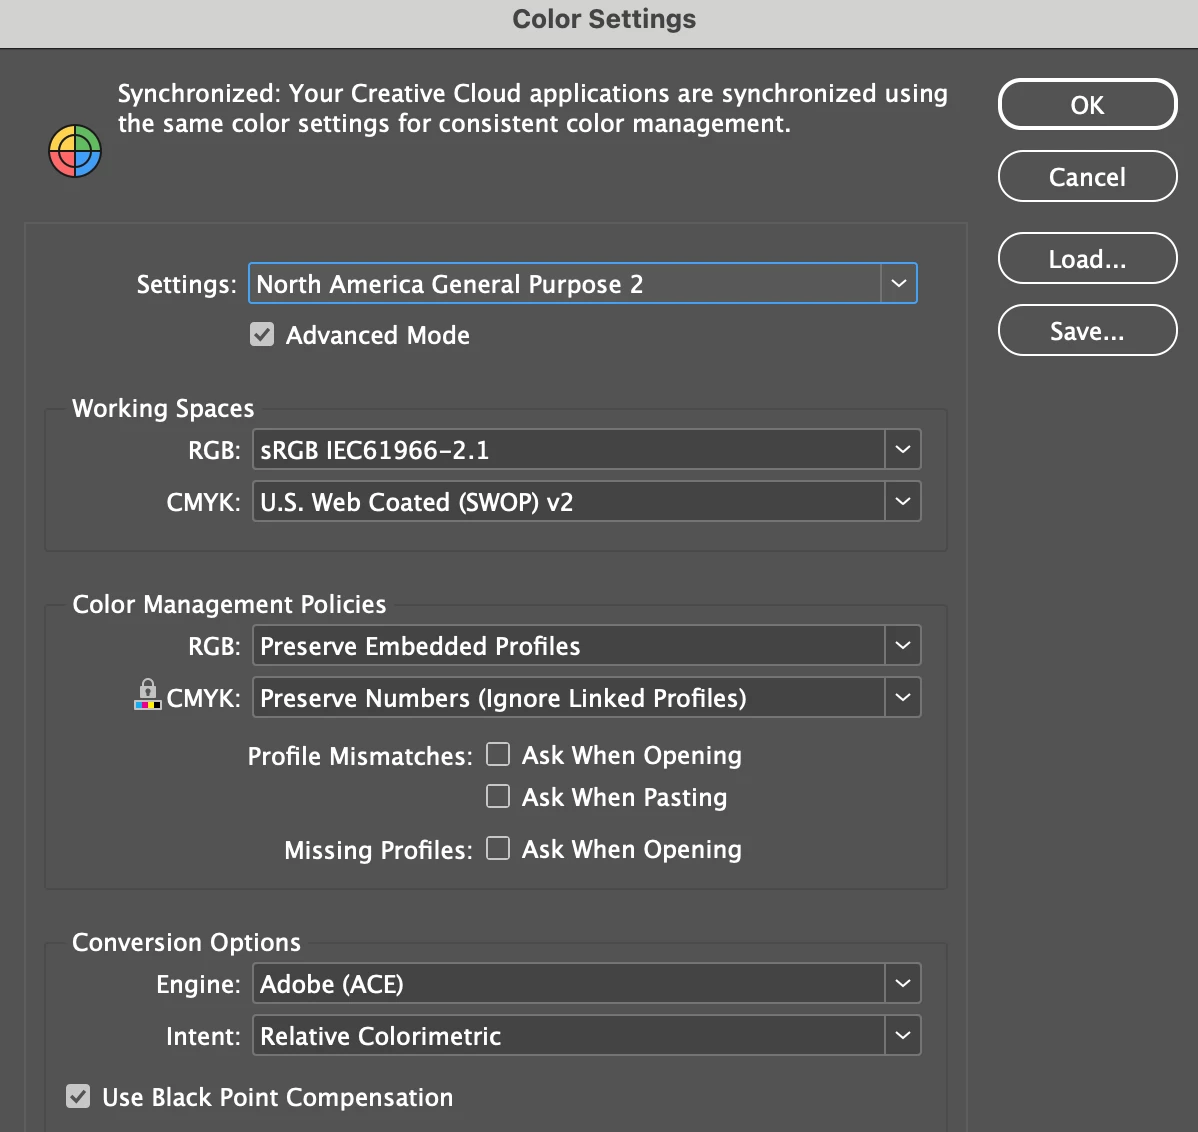The image size is (1198, 1132).
Task: Open Working Spaces CMYK dropdown
Action: [x=586, y=502]
